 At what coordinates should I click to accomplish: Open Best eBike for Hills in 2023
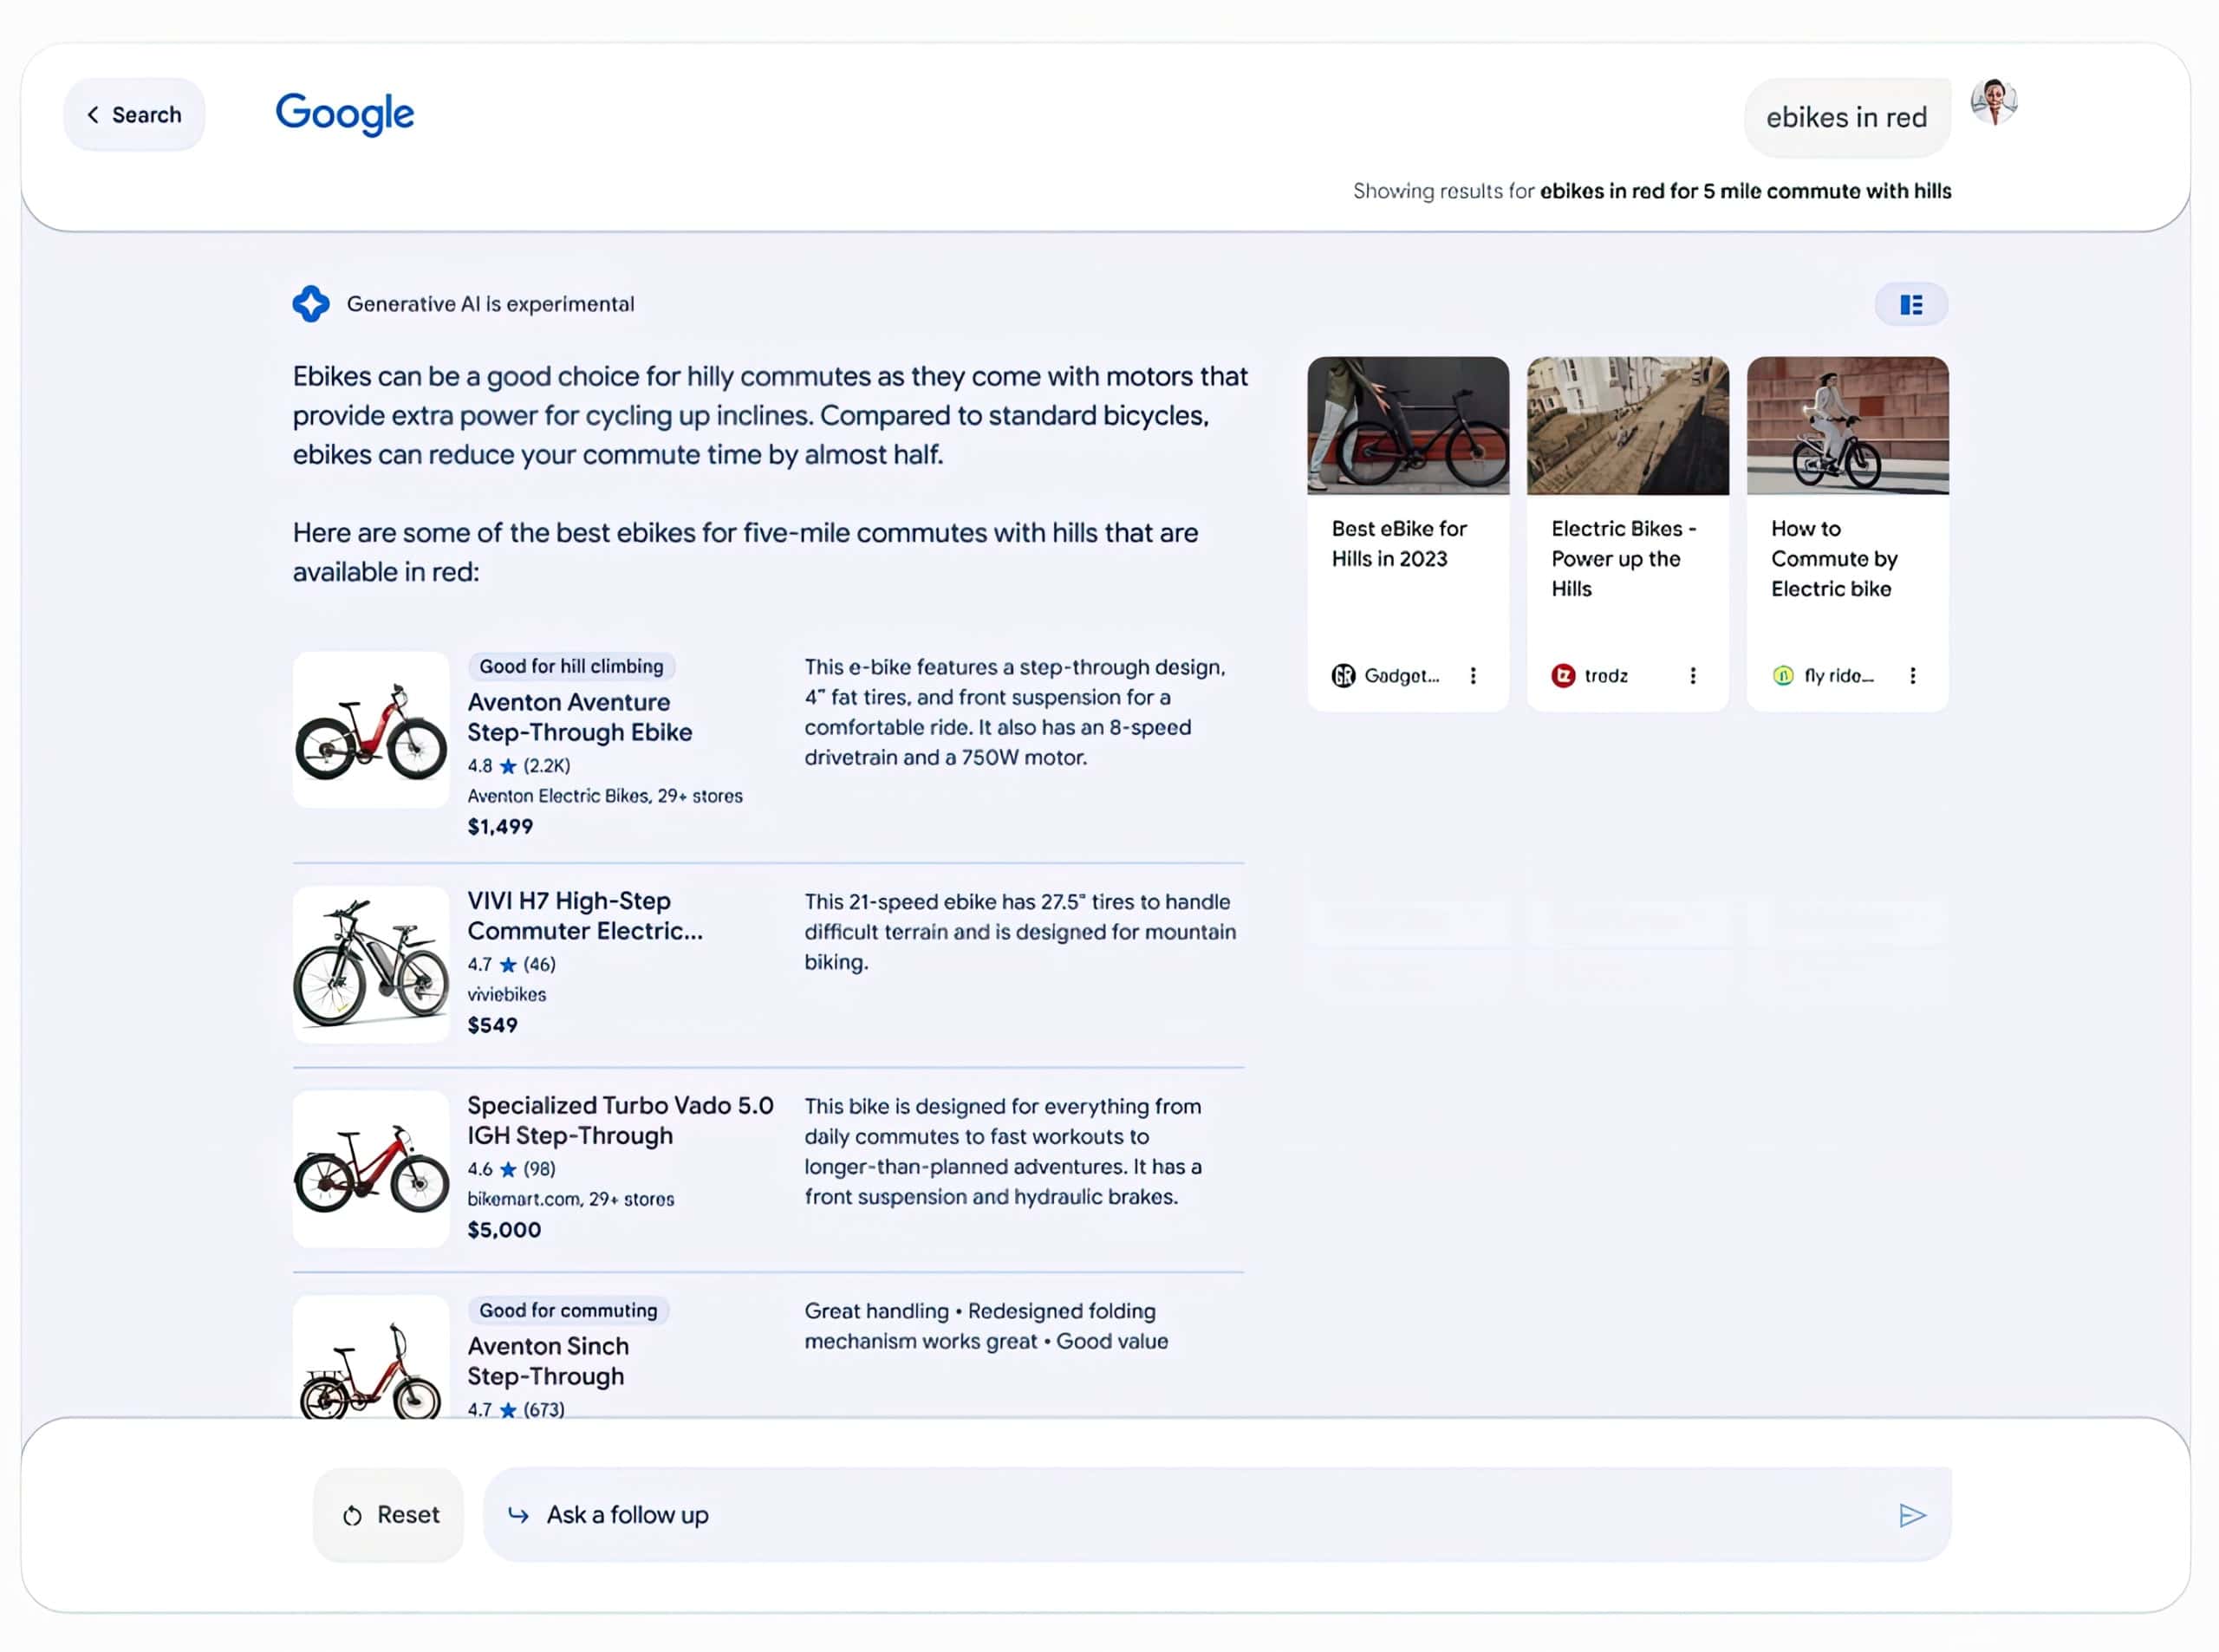pyautogui.click(x=1399, y=544)
